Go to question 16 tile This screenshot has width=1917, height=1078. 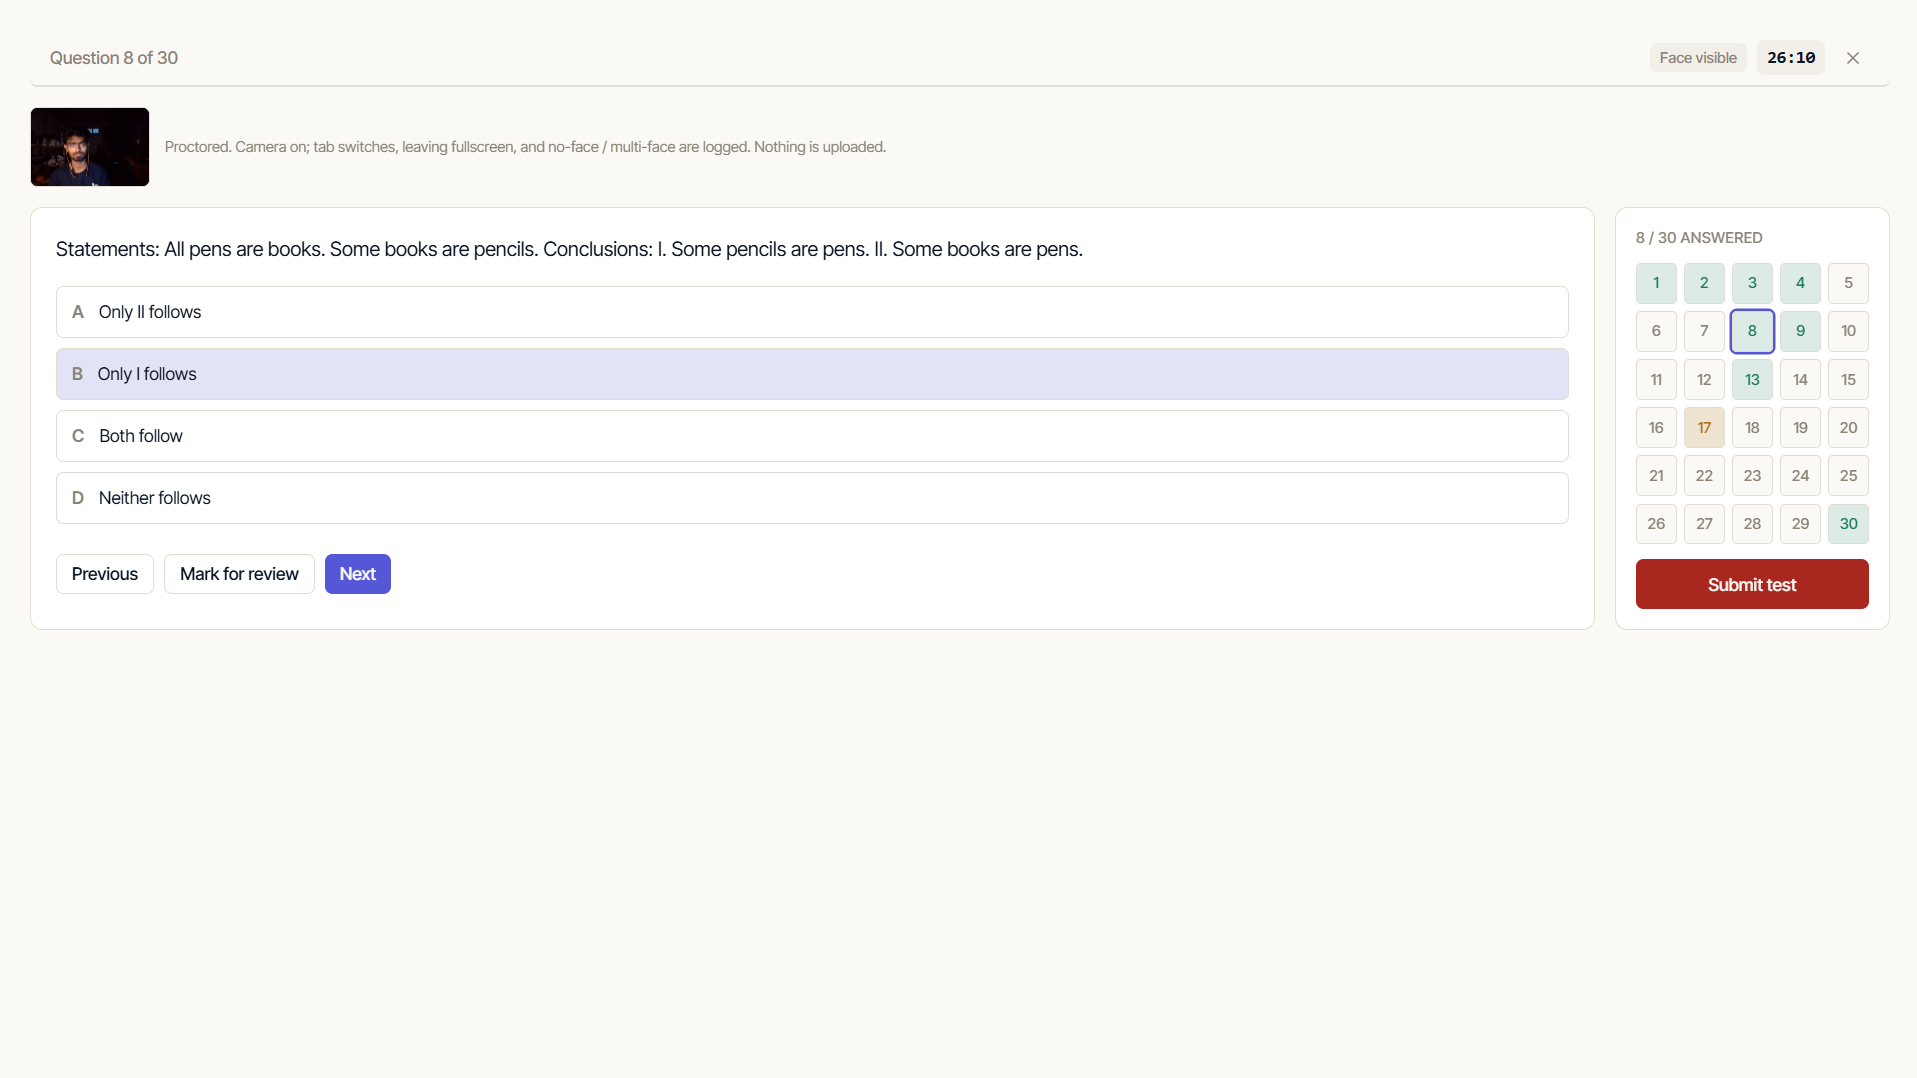pyautogui.click(x=1656, y=428)
